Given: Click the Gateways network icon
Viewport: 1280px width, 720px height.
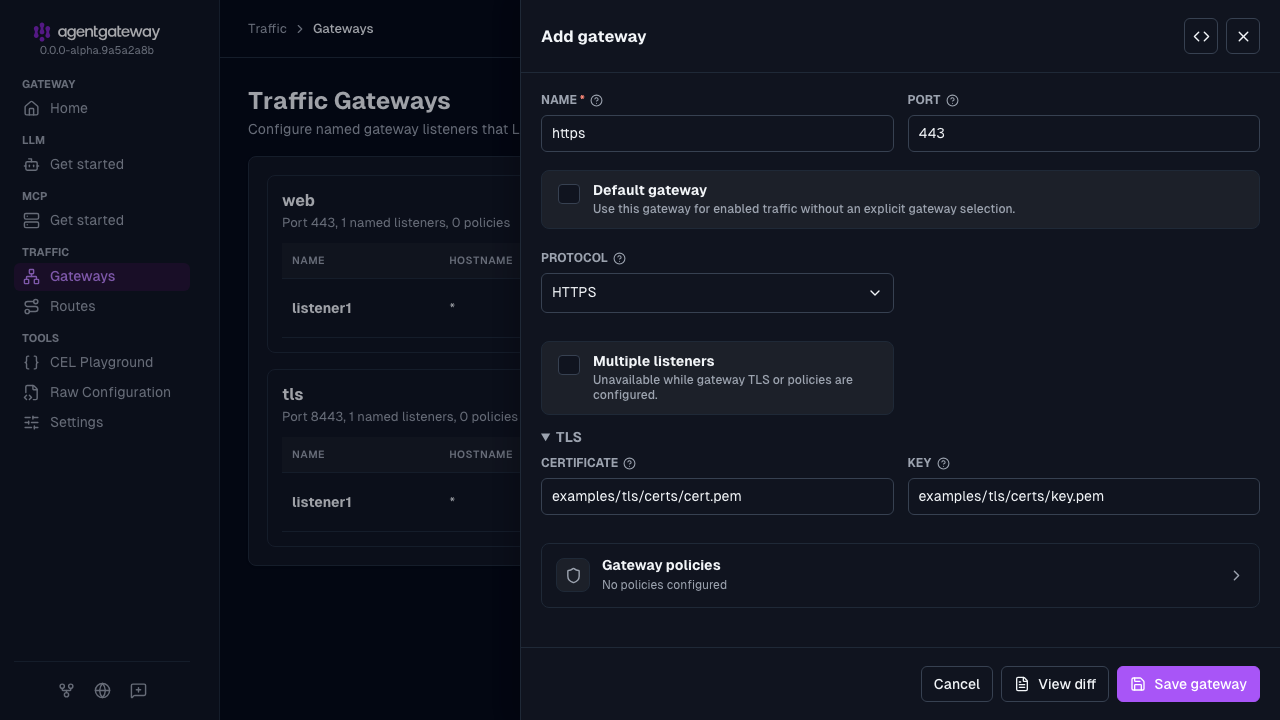Looking at the screenshot, I should click(32, 276).
